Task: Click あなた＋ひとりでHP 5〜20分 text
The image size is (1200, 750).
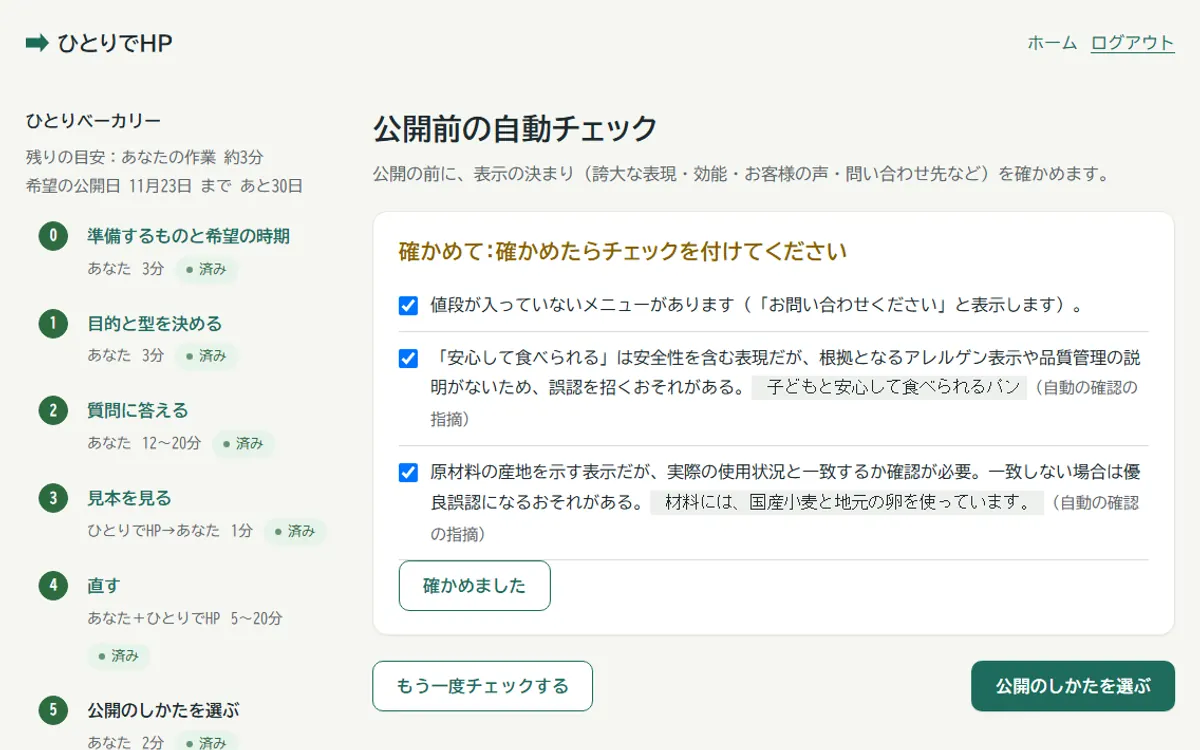Action: click(x=185, y=619)
